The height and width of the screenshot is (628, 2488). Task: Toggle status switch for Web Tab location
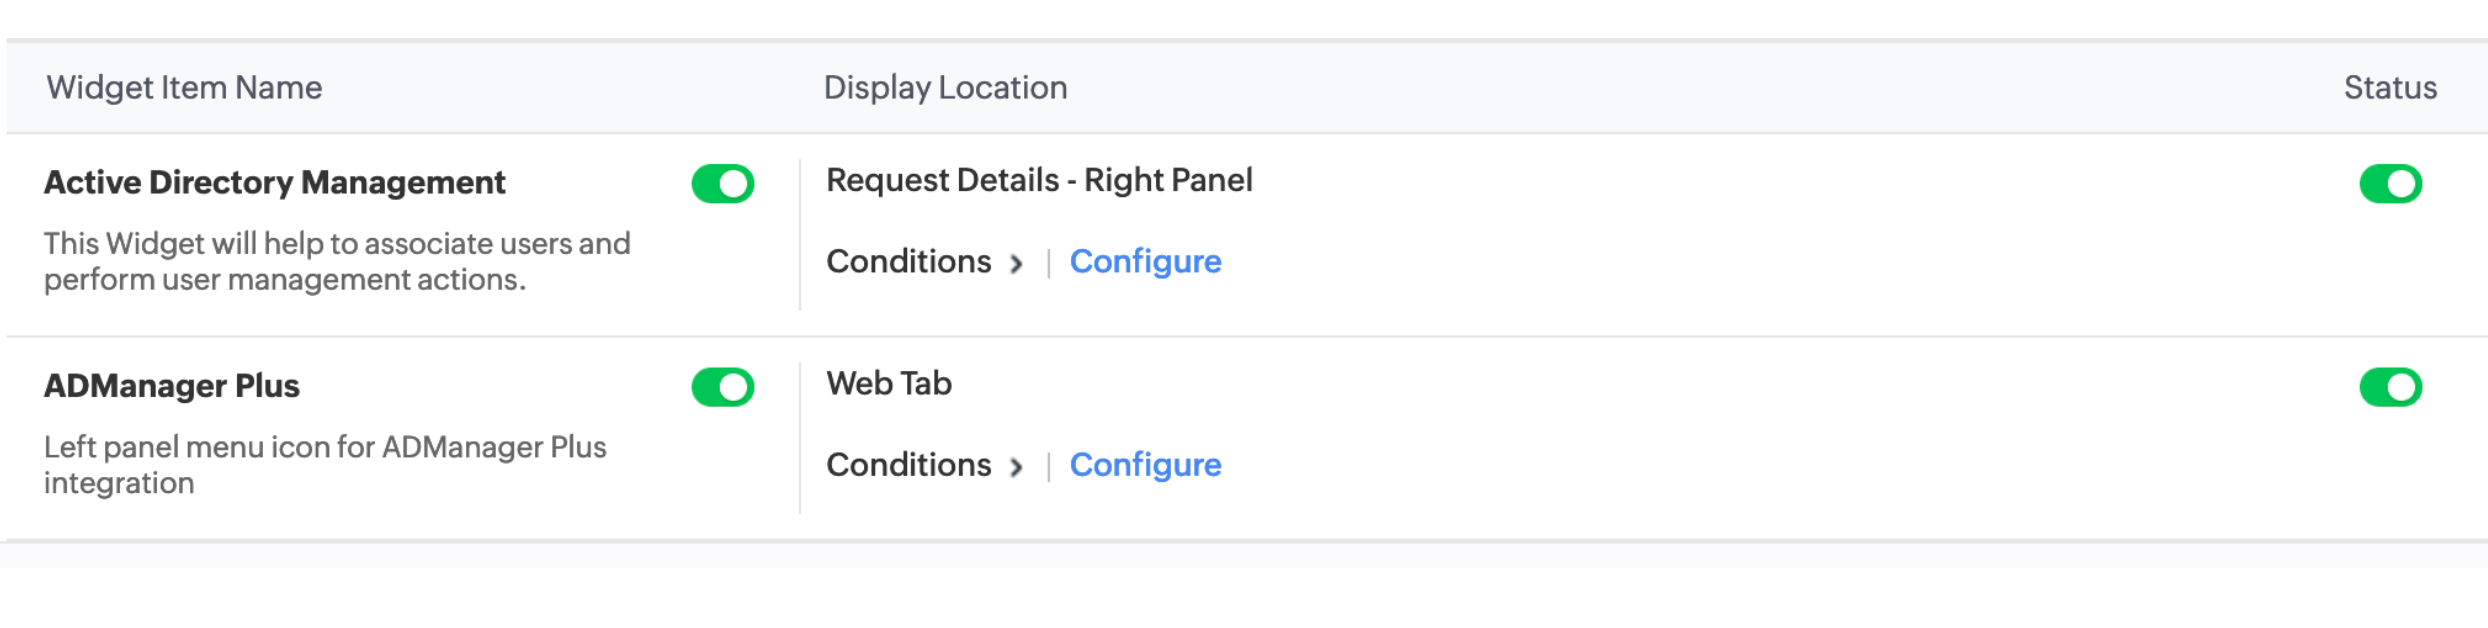pos(2390,387)
